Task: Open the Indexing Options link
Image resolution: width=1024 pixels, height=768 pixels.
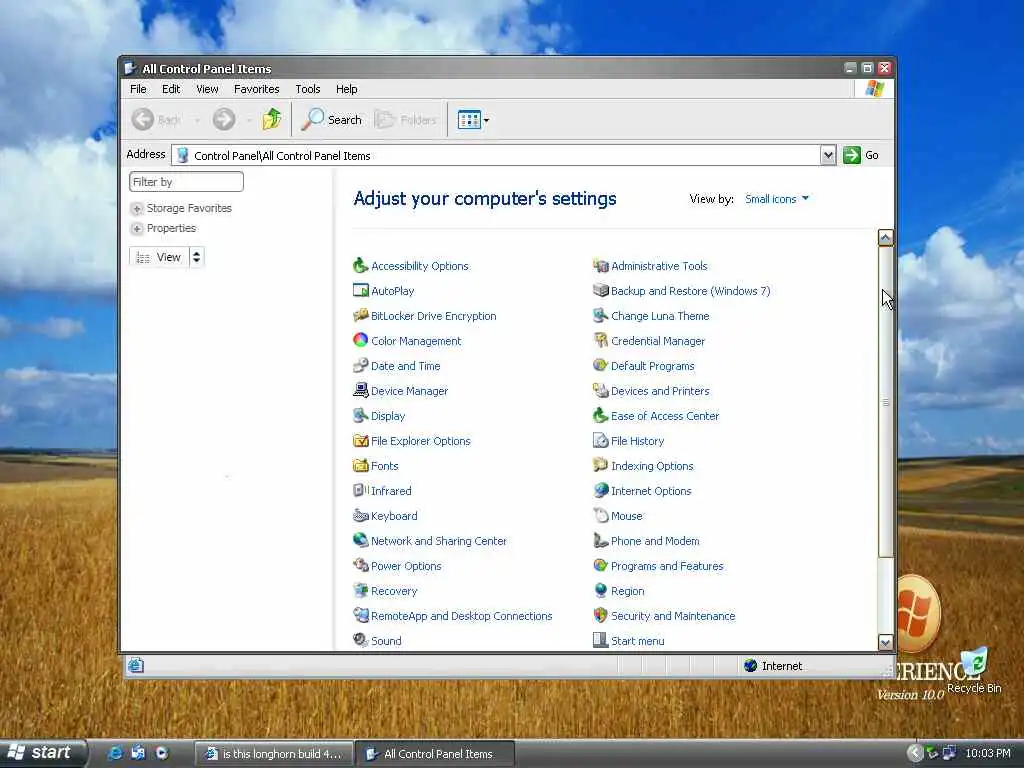Action: point(652,466)
